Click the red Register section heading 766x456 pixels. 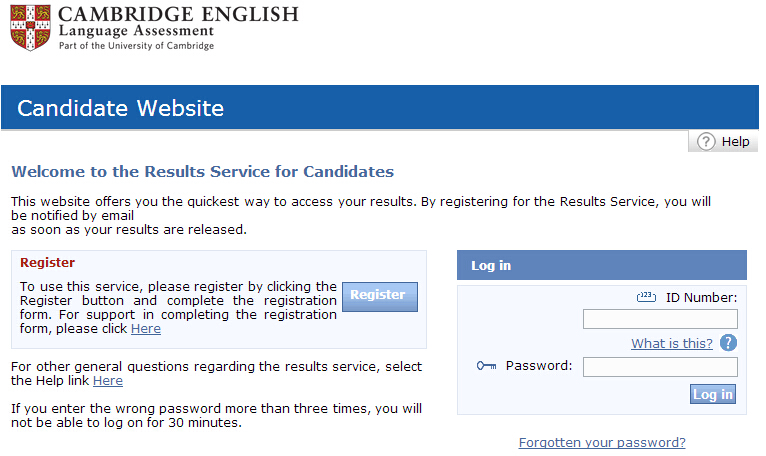(x=47, y=263)
